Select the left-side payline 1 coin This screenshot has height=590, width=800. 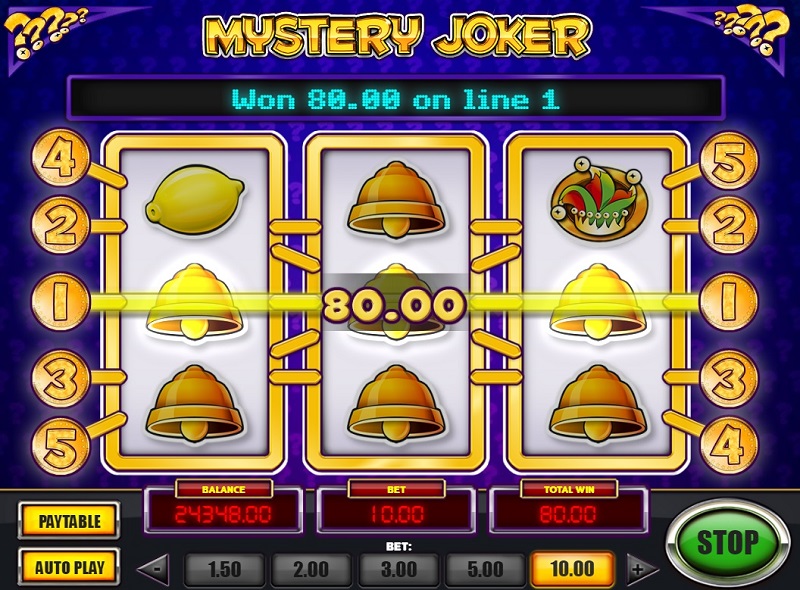tap(61, 301)
